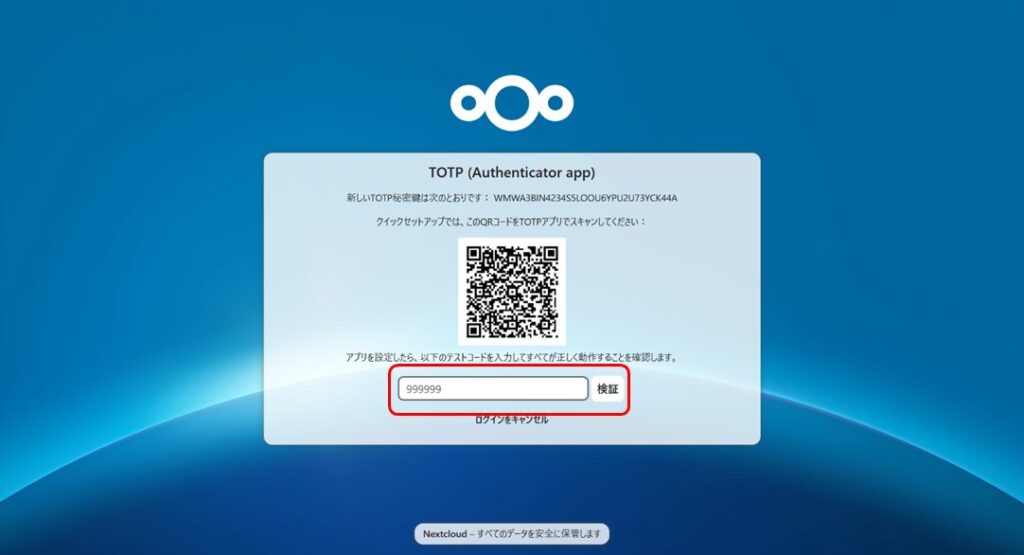Click the QR code's top-right finder square
1024x555 pixels.
tap(550, 255)
